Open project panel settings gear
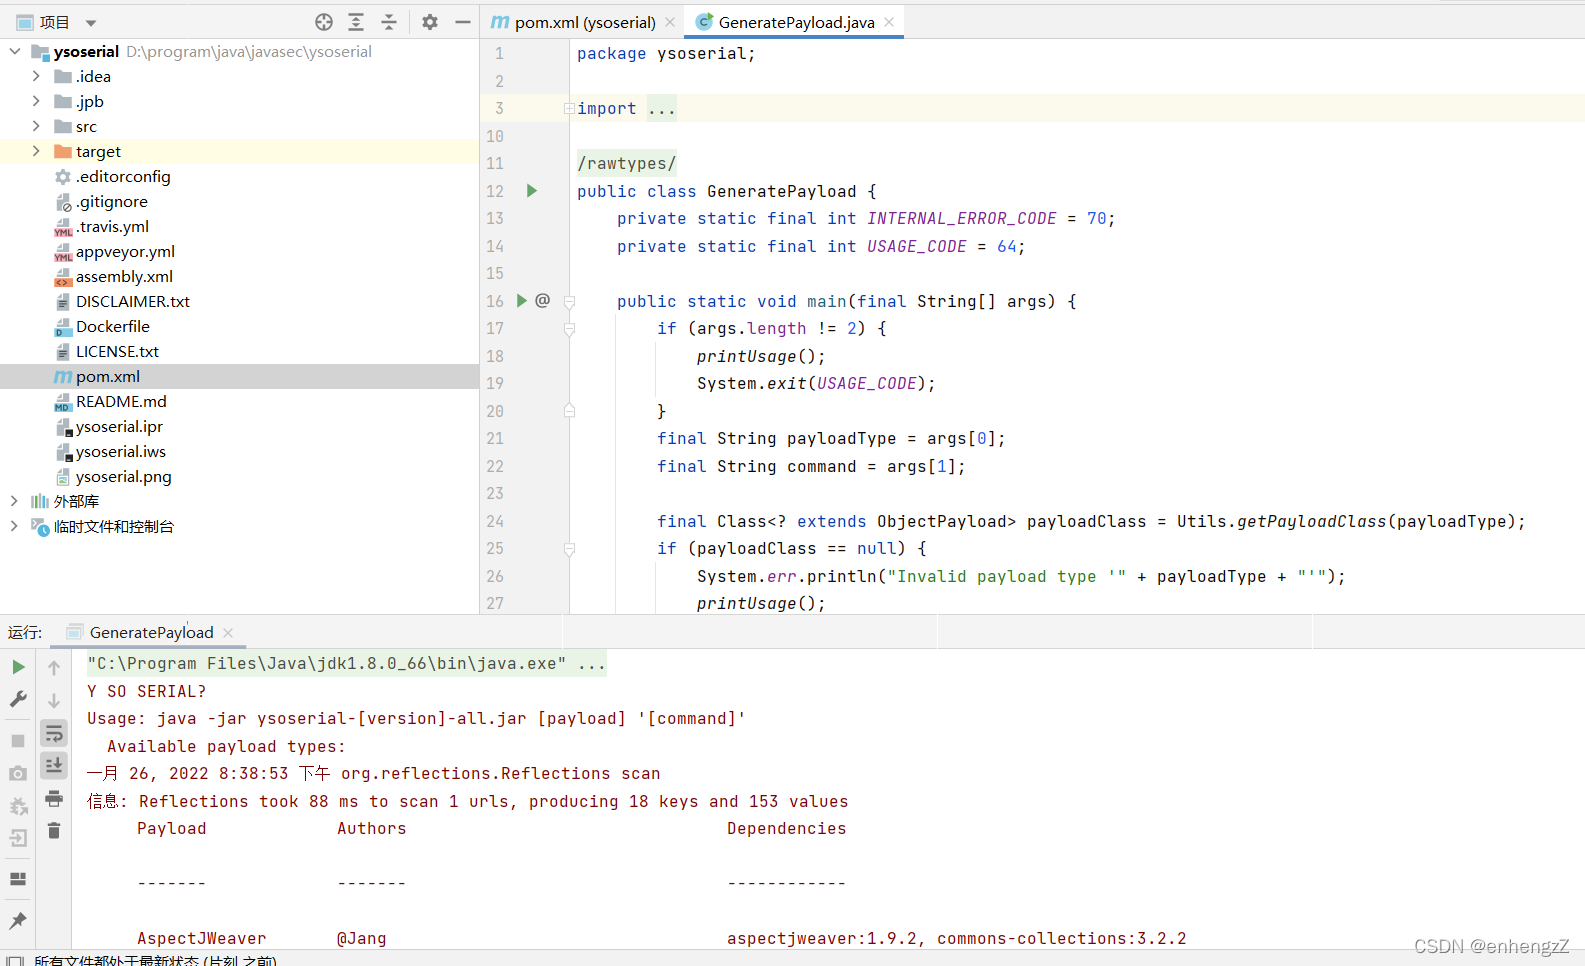1585x966 pixels. click(430, 22)
